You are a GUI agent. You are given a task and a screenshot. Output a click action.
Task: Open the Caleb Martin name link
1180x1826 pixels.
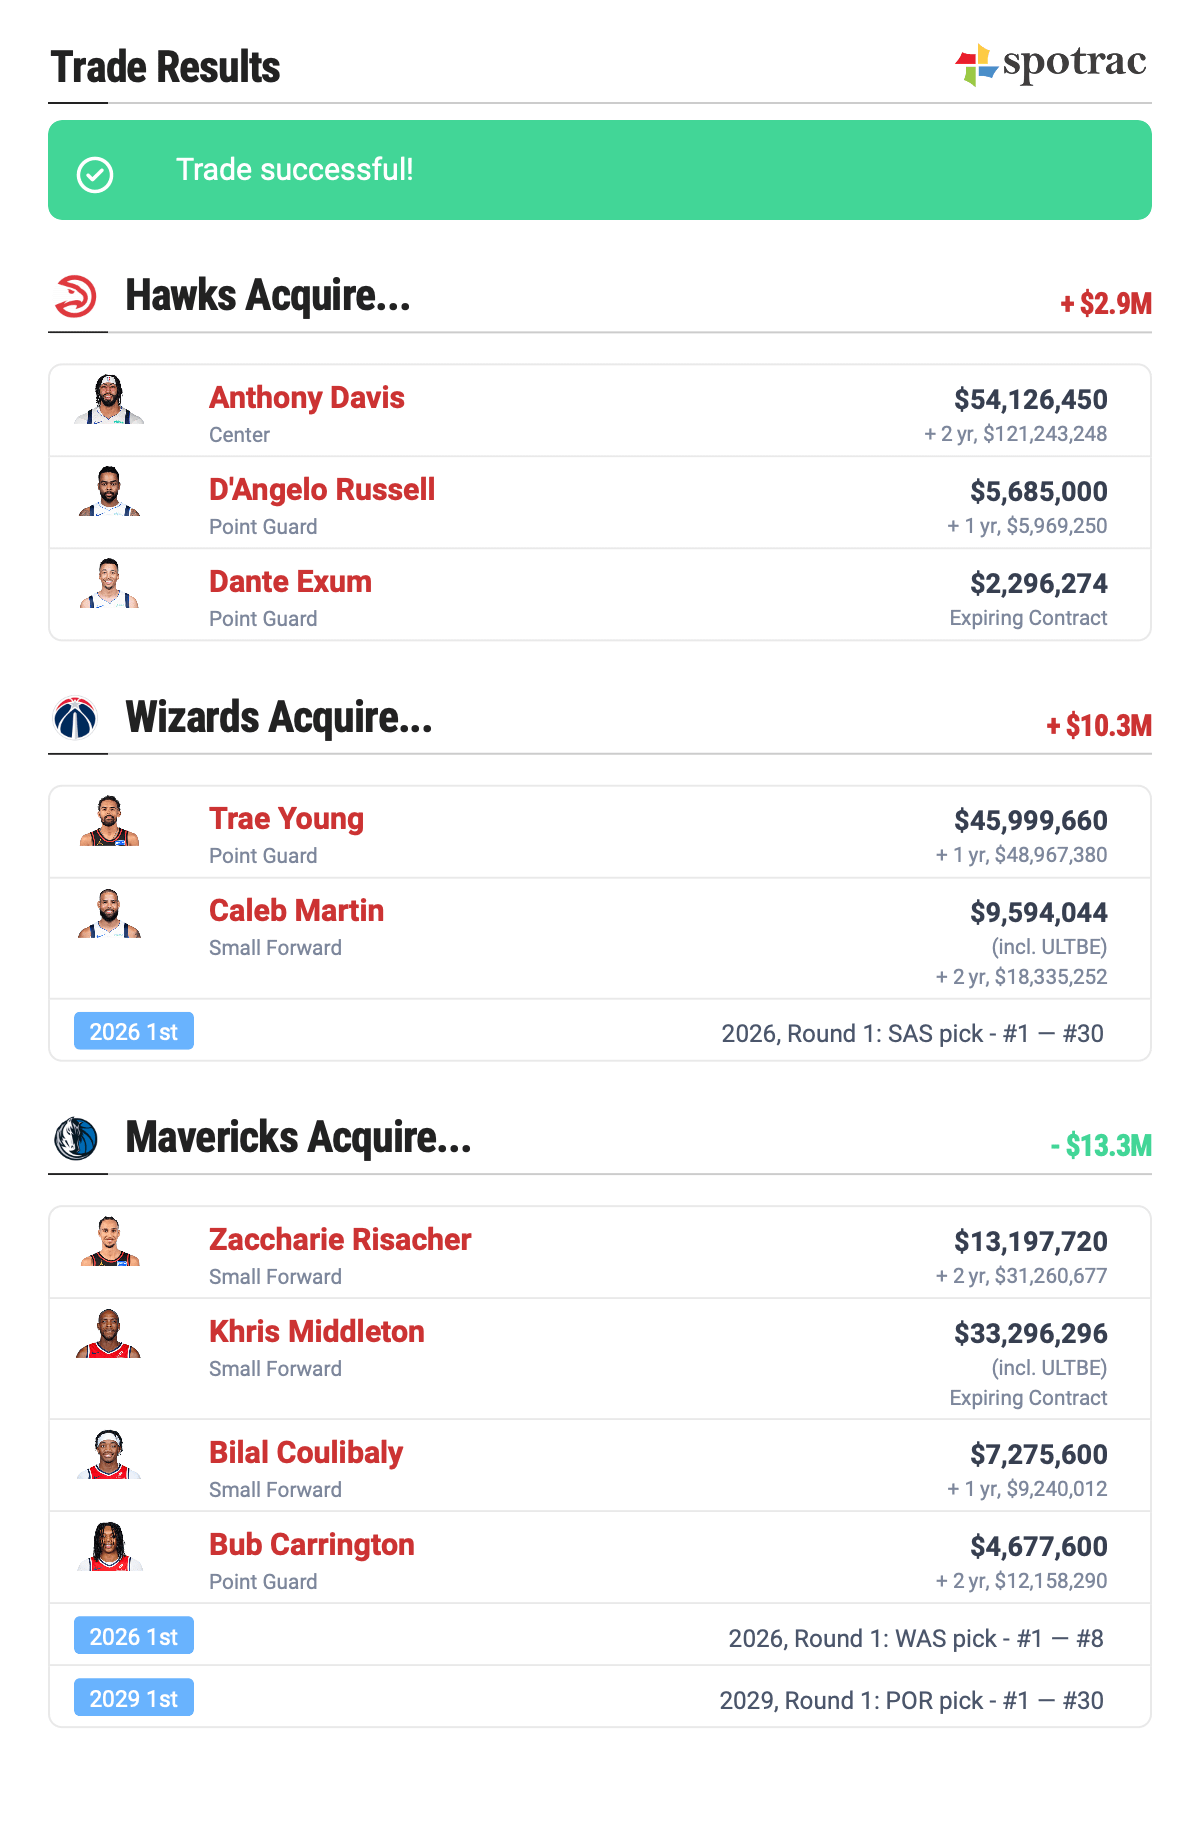pos(296,911)
